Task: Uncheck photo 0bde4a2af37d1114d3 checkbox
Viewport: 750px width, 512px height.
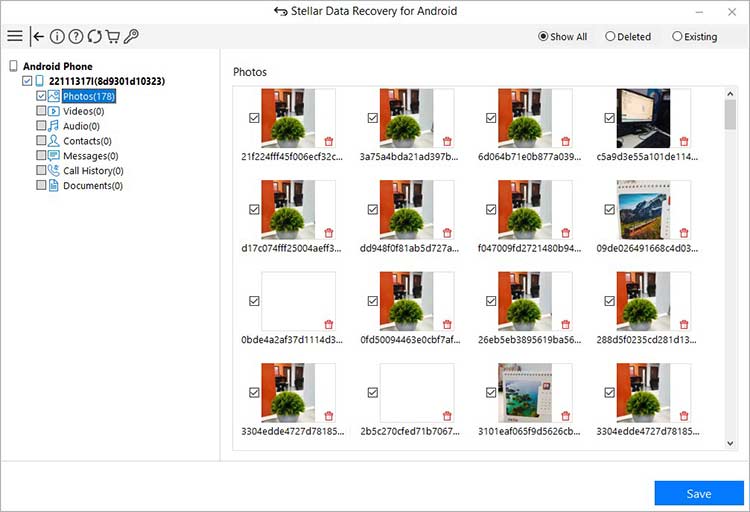Action: 254,301
